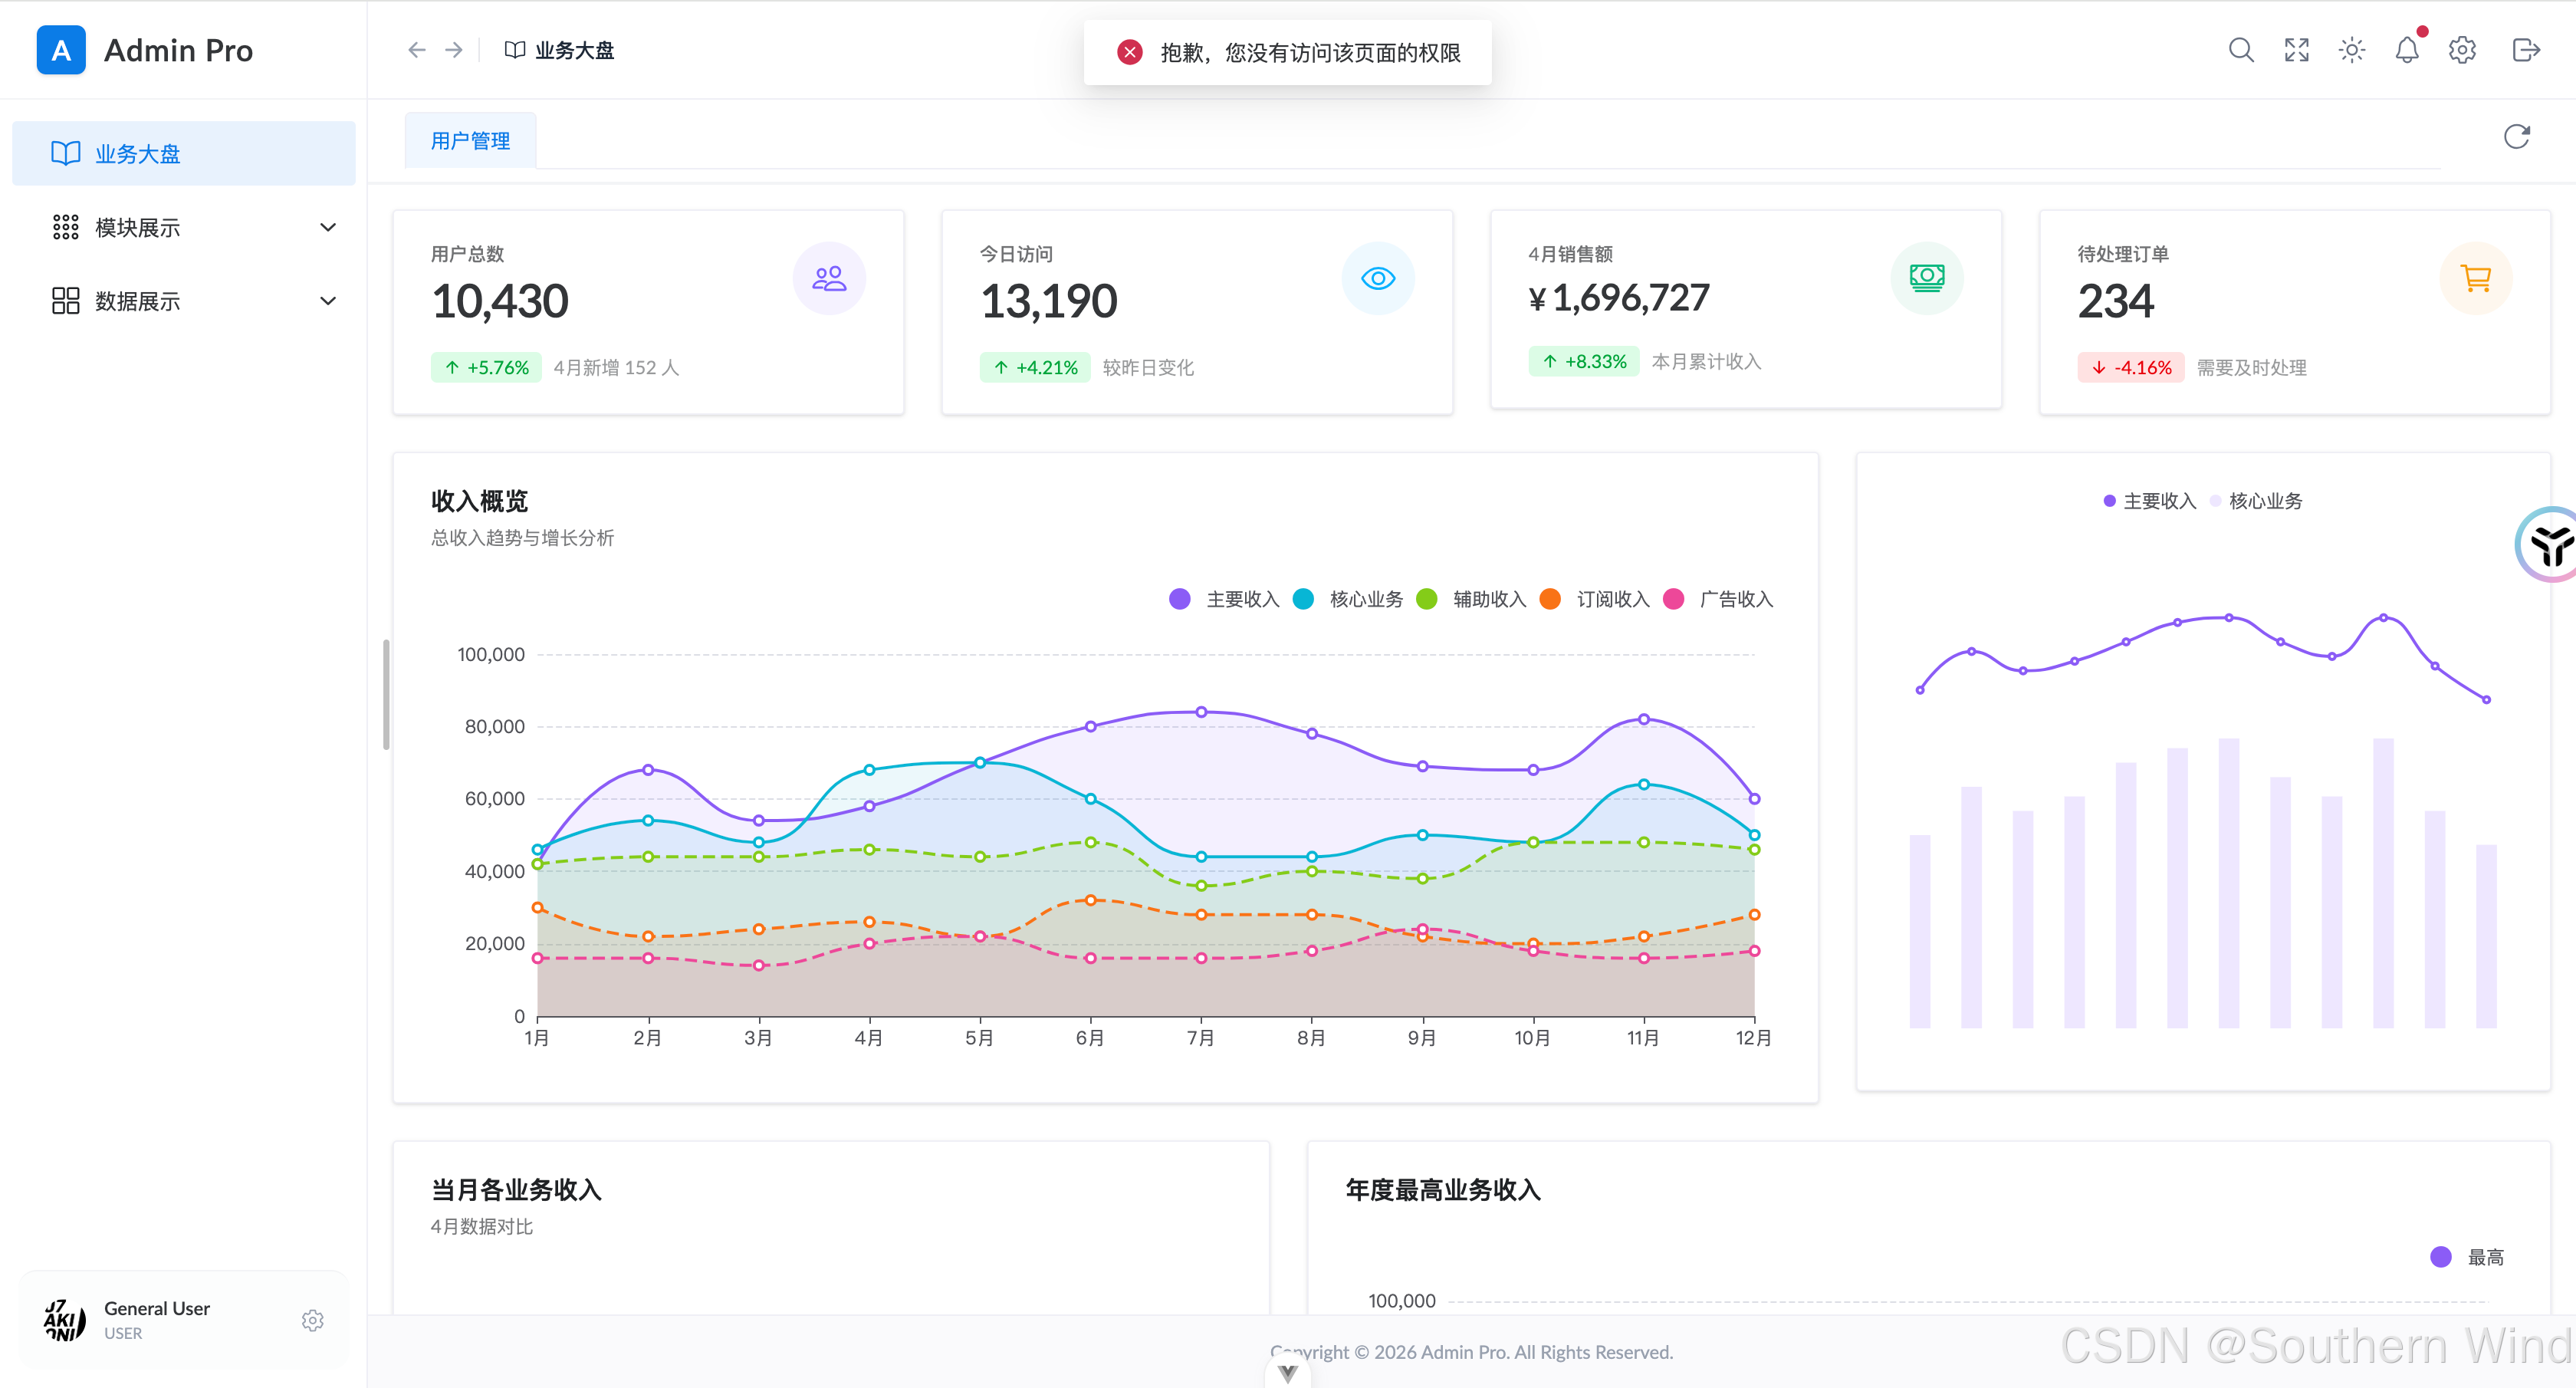Image resolution: width=2576 pixels, height=1388 pixels.
Task: Click the Admin Pro logo
Action: [x=61, y=50]
